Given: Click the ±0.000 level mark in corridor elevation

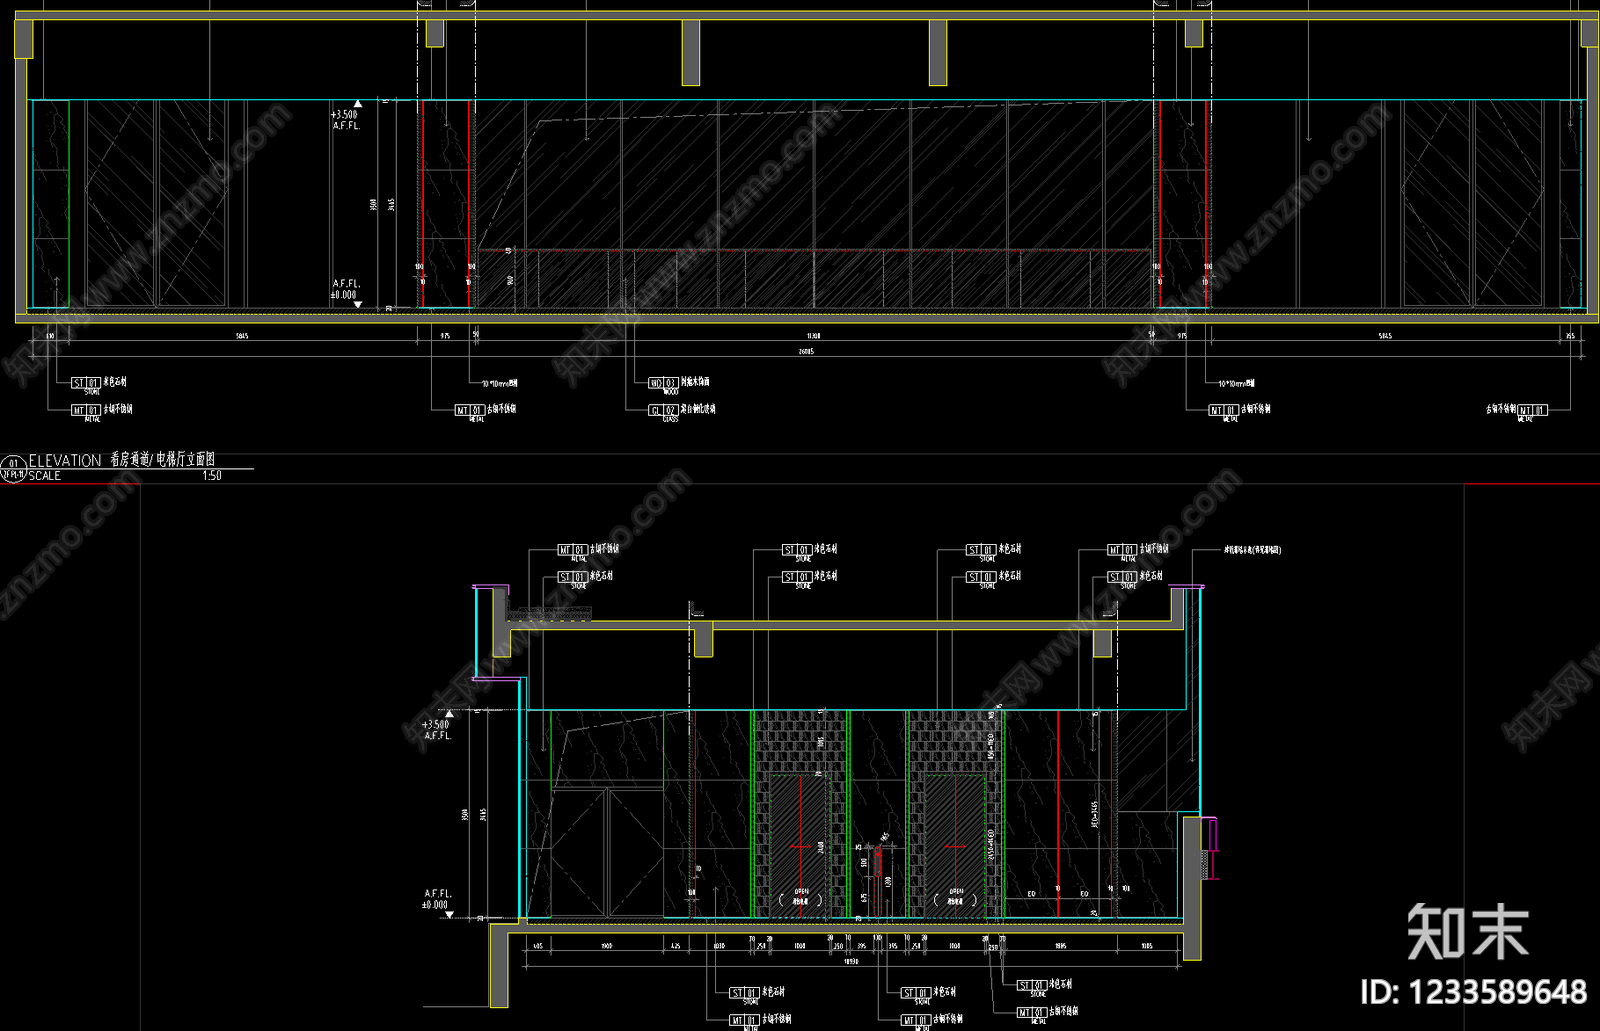Looking at the screenshot, I should 344,295.
